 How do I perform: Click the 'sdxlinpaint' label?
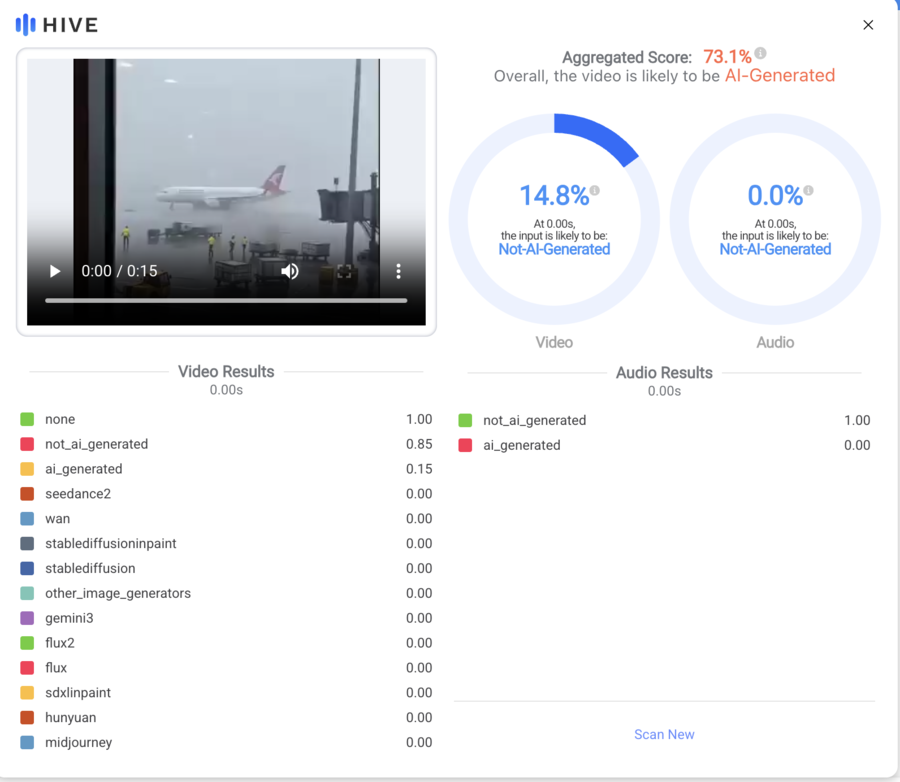coord(78,692)
